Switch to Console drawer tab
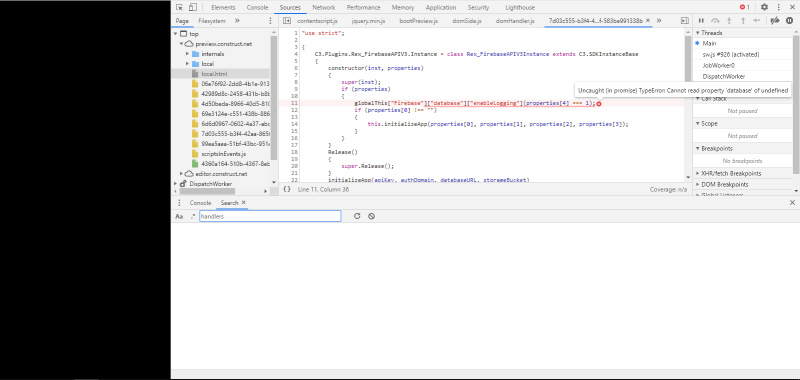 click(200, 202)
